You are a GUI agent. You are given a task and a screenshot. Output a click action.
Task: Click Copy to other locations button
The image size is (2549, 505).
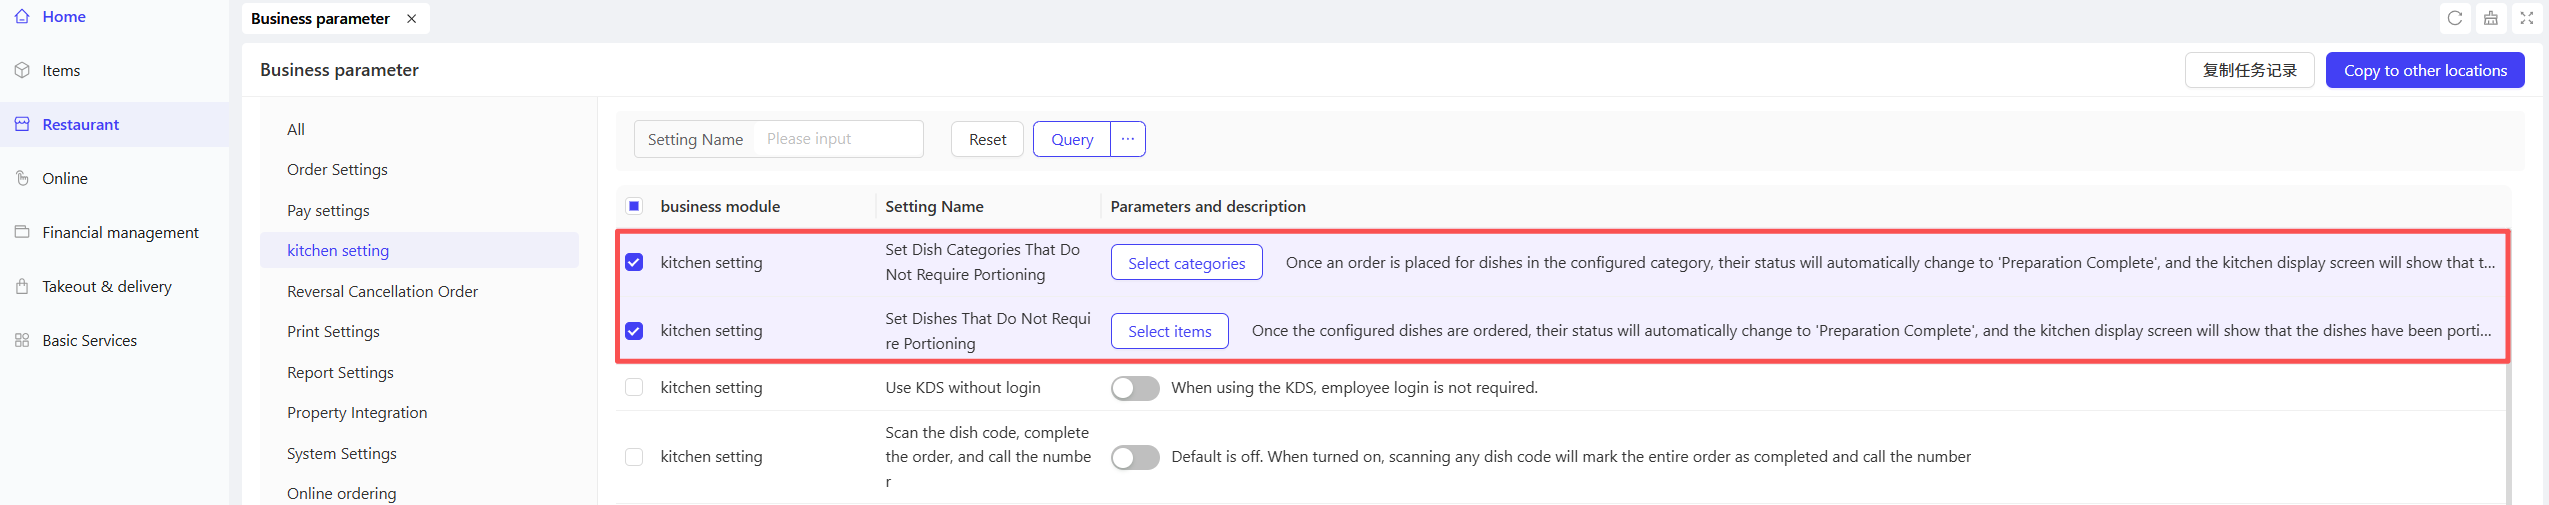2424,71
